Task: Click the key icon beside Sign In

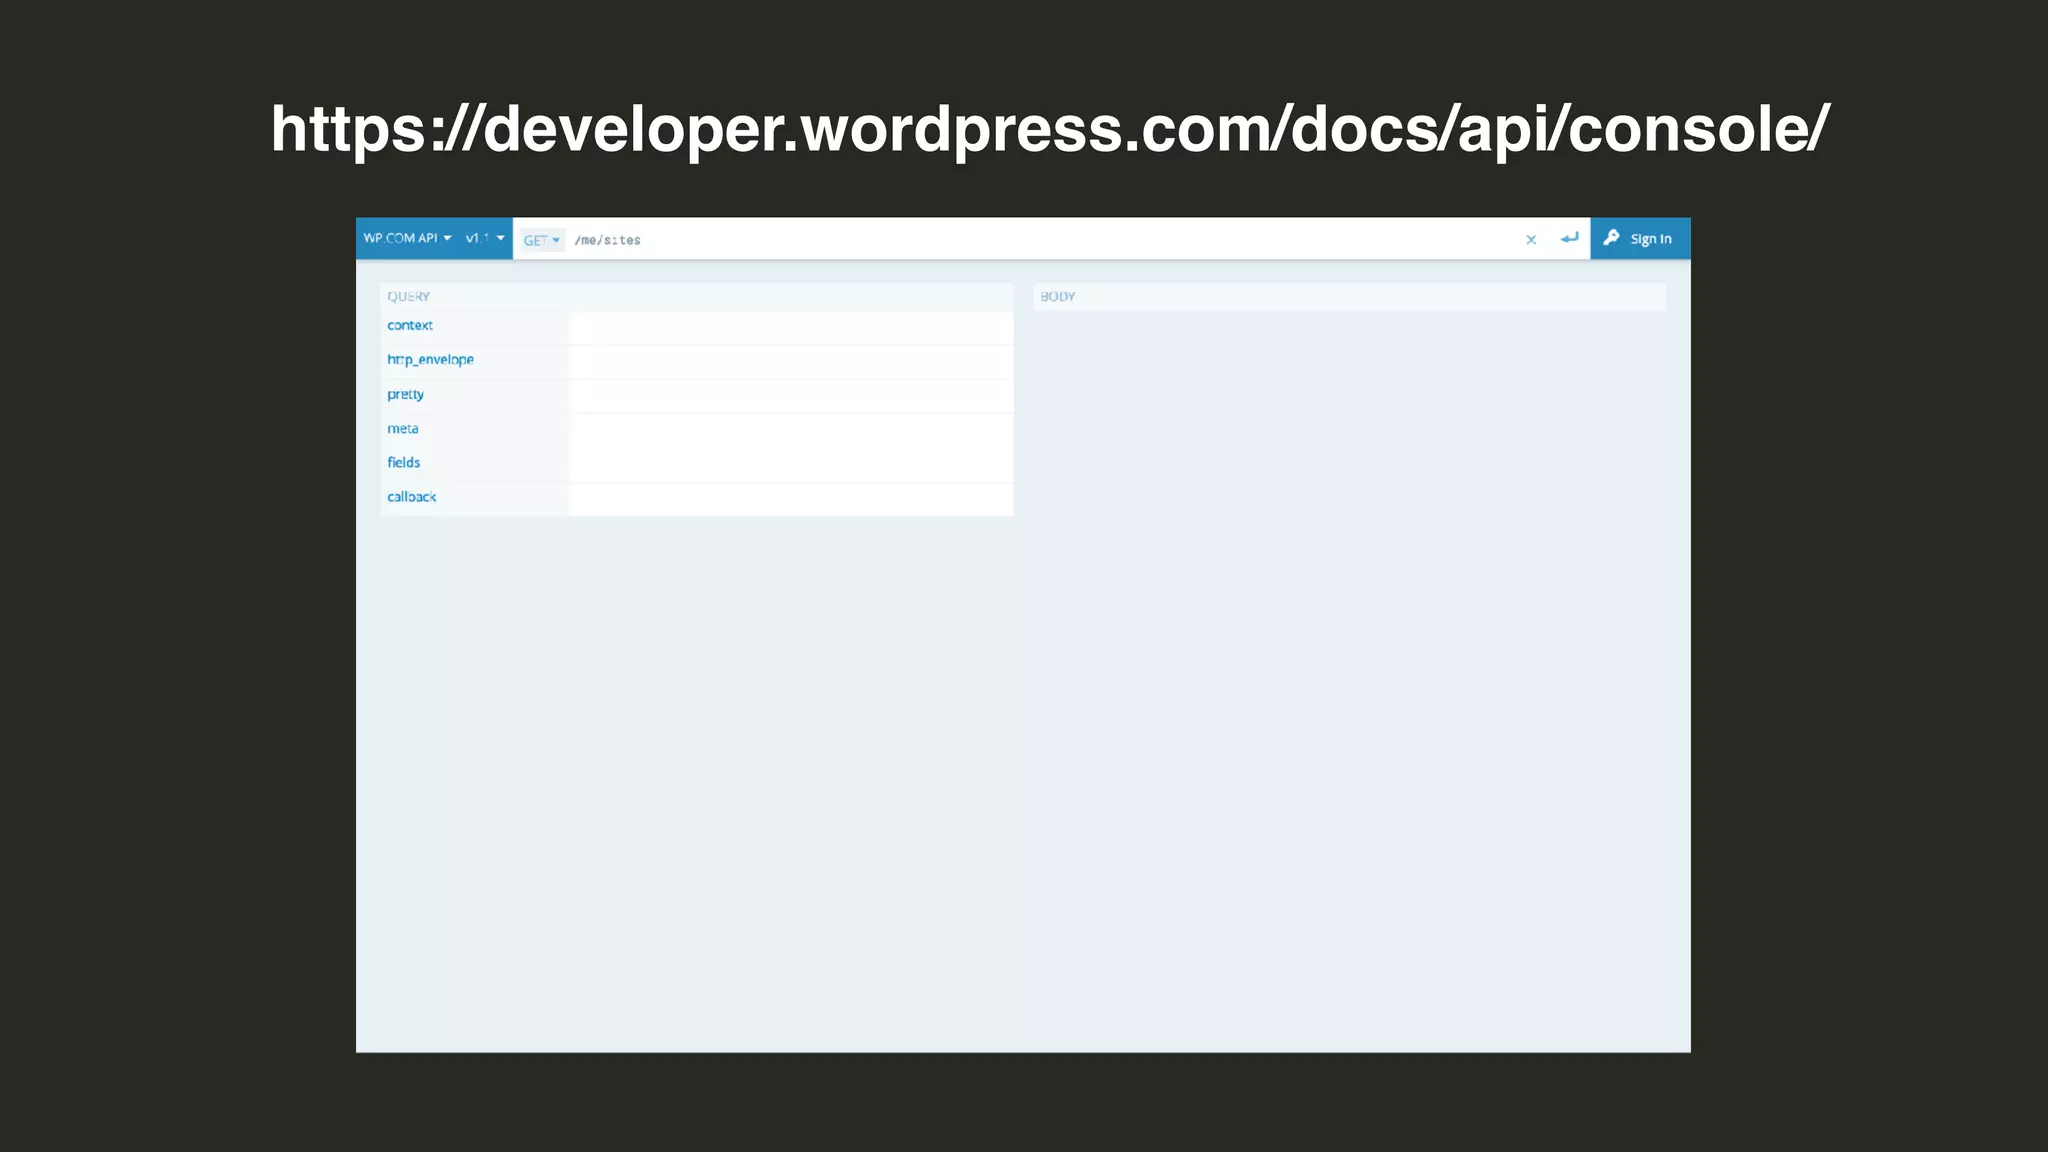Action: click(x=1611, y=238)
